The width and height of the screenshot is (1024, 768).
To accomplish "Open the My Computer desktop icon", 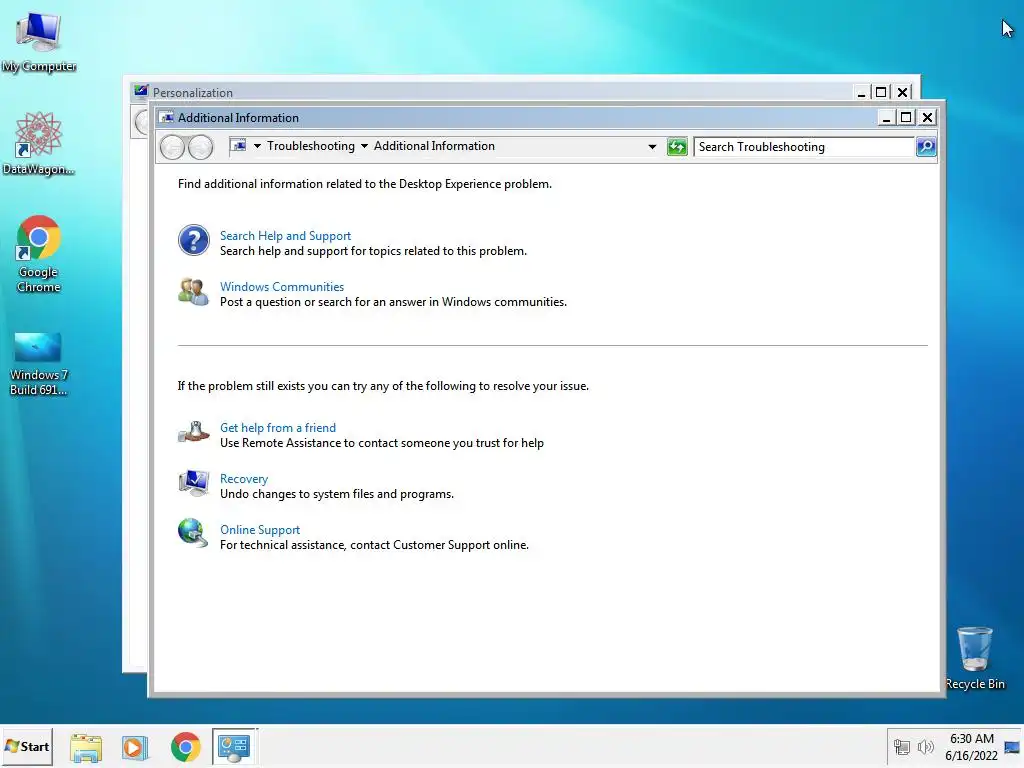I will click(39, 41).
